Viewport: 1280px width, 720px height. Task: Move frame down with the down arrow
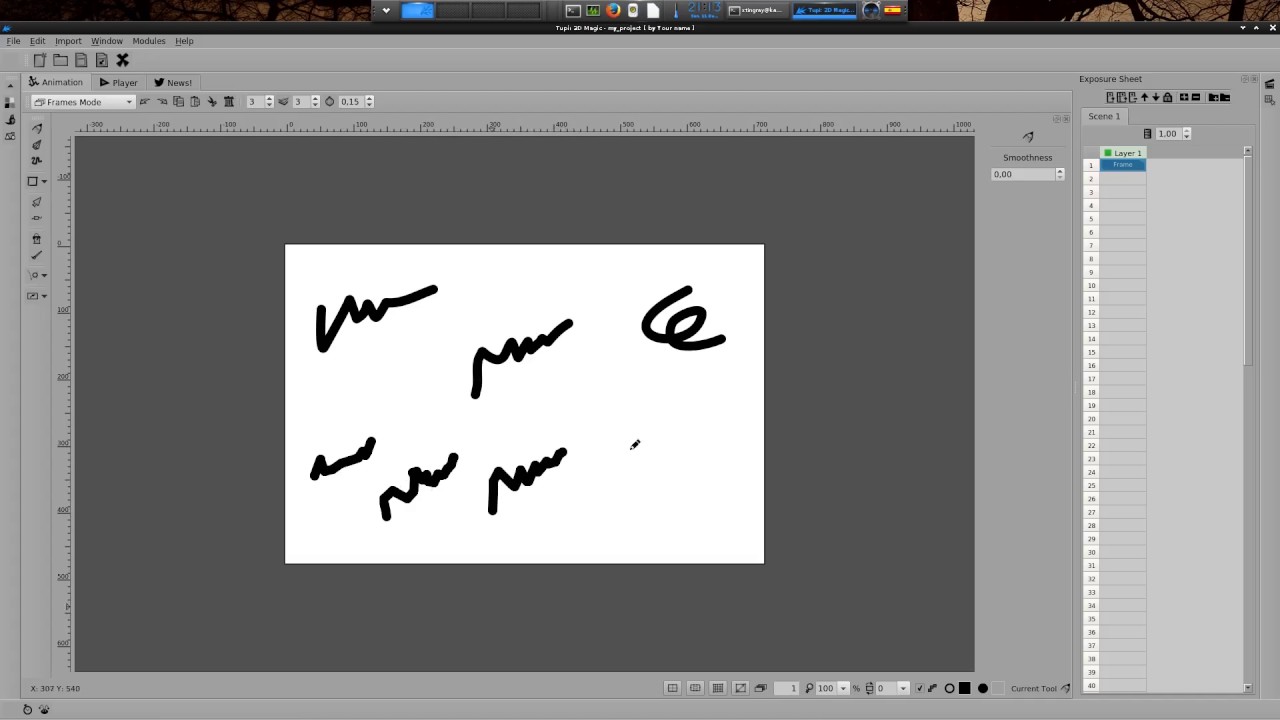pos(1156,97)
